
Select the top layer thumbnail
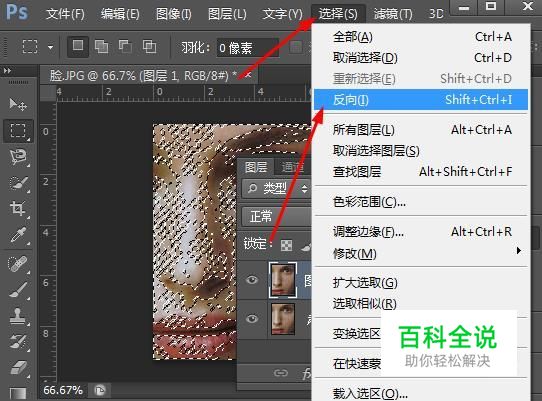283,280
